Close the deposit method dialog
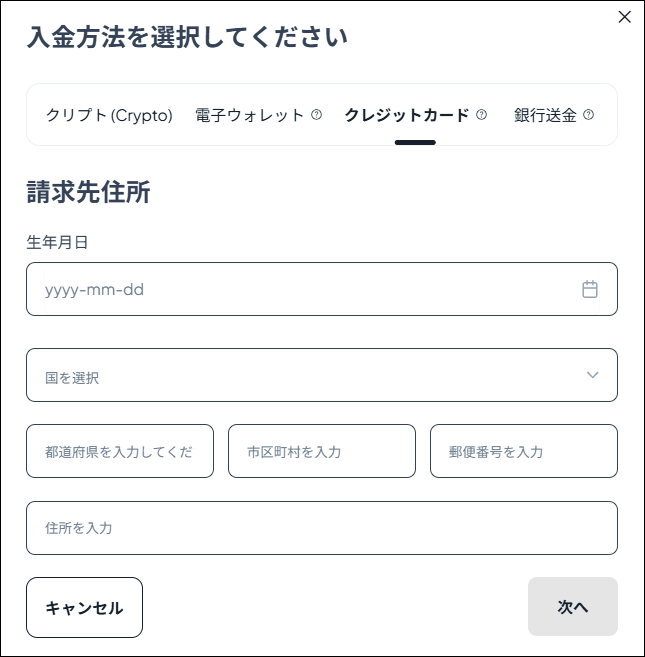The image size is (645, 657). [x=625, y=17]
